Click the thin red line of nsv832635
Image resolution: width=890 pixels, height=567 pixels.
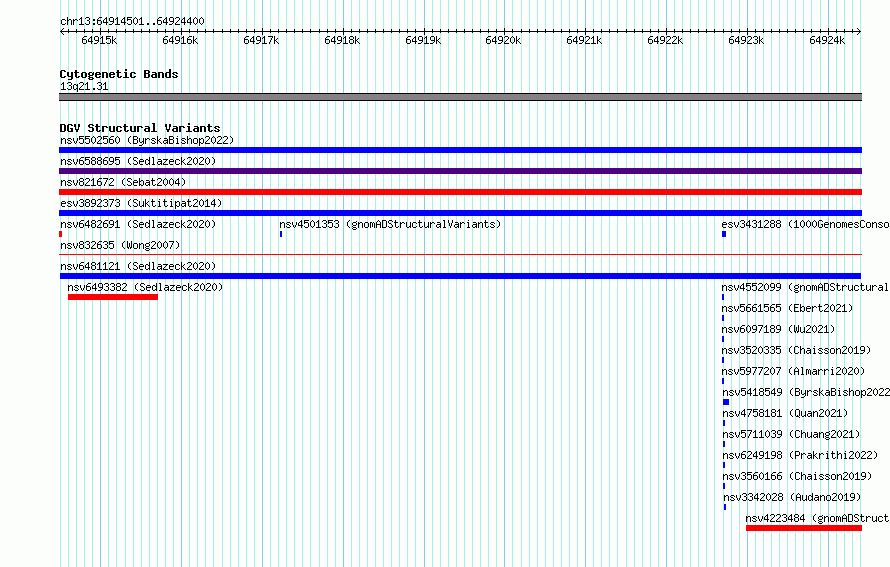(460, 255)
